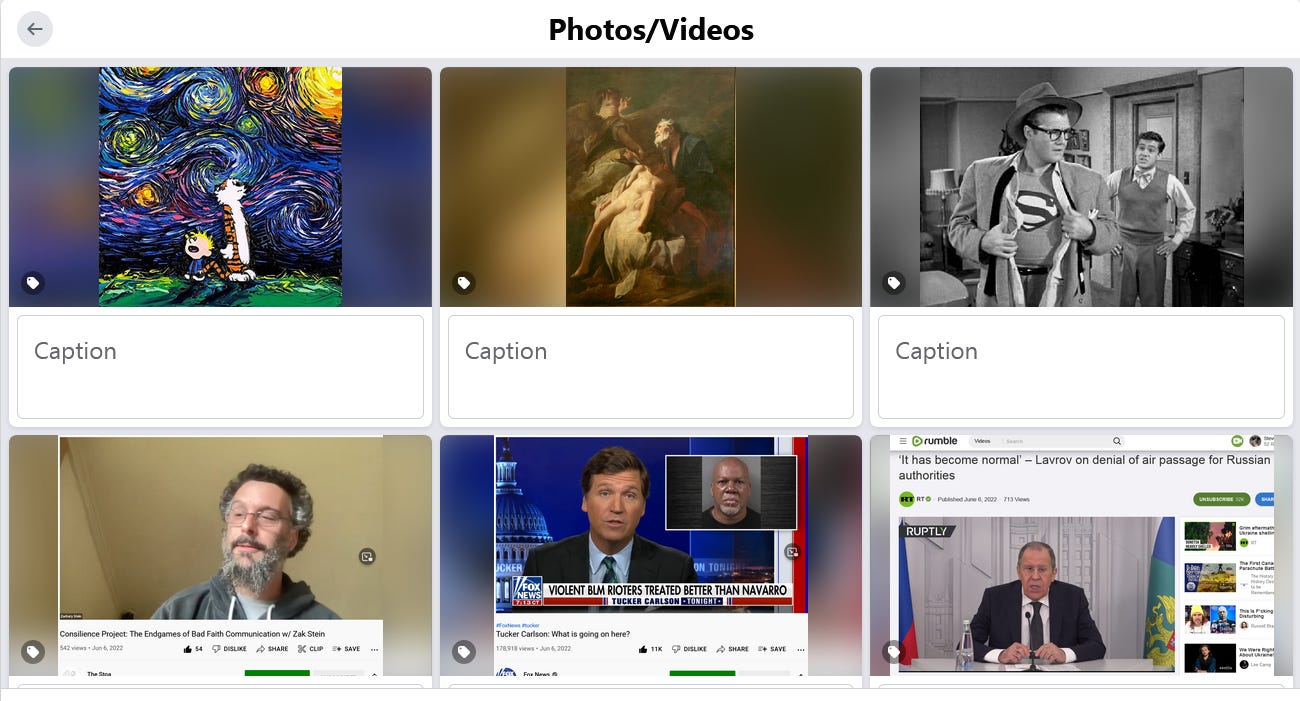This screenshot has height=701, width=1300.
Task: Tag the classical angel painting photo
Action: click(x=463, y=283)
